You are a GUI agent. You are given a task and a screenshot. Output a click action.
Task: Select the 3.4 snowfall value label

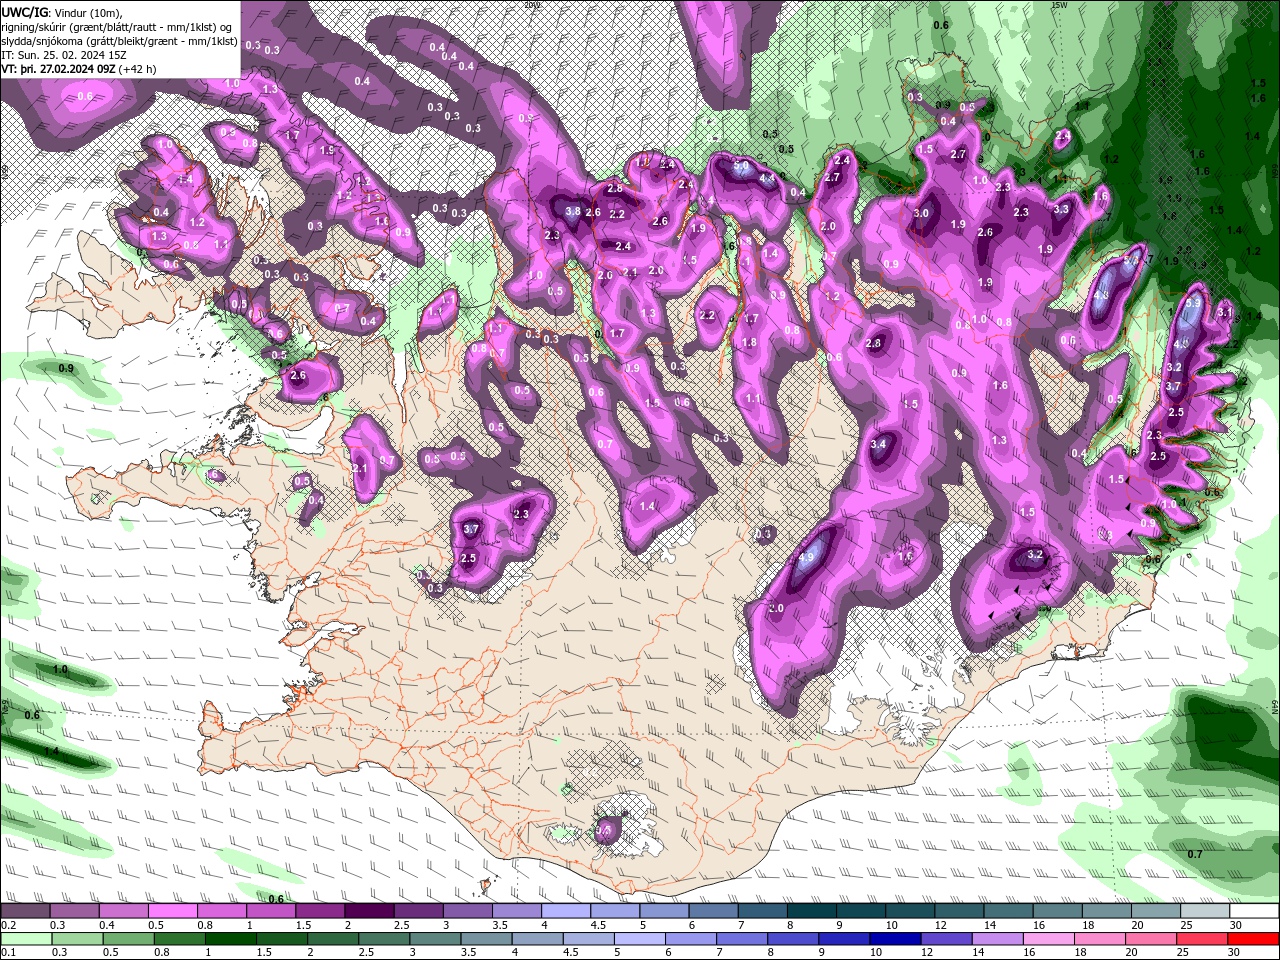[x=879, y=444]
